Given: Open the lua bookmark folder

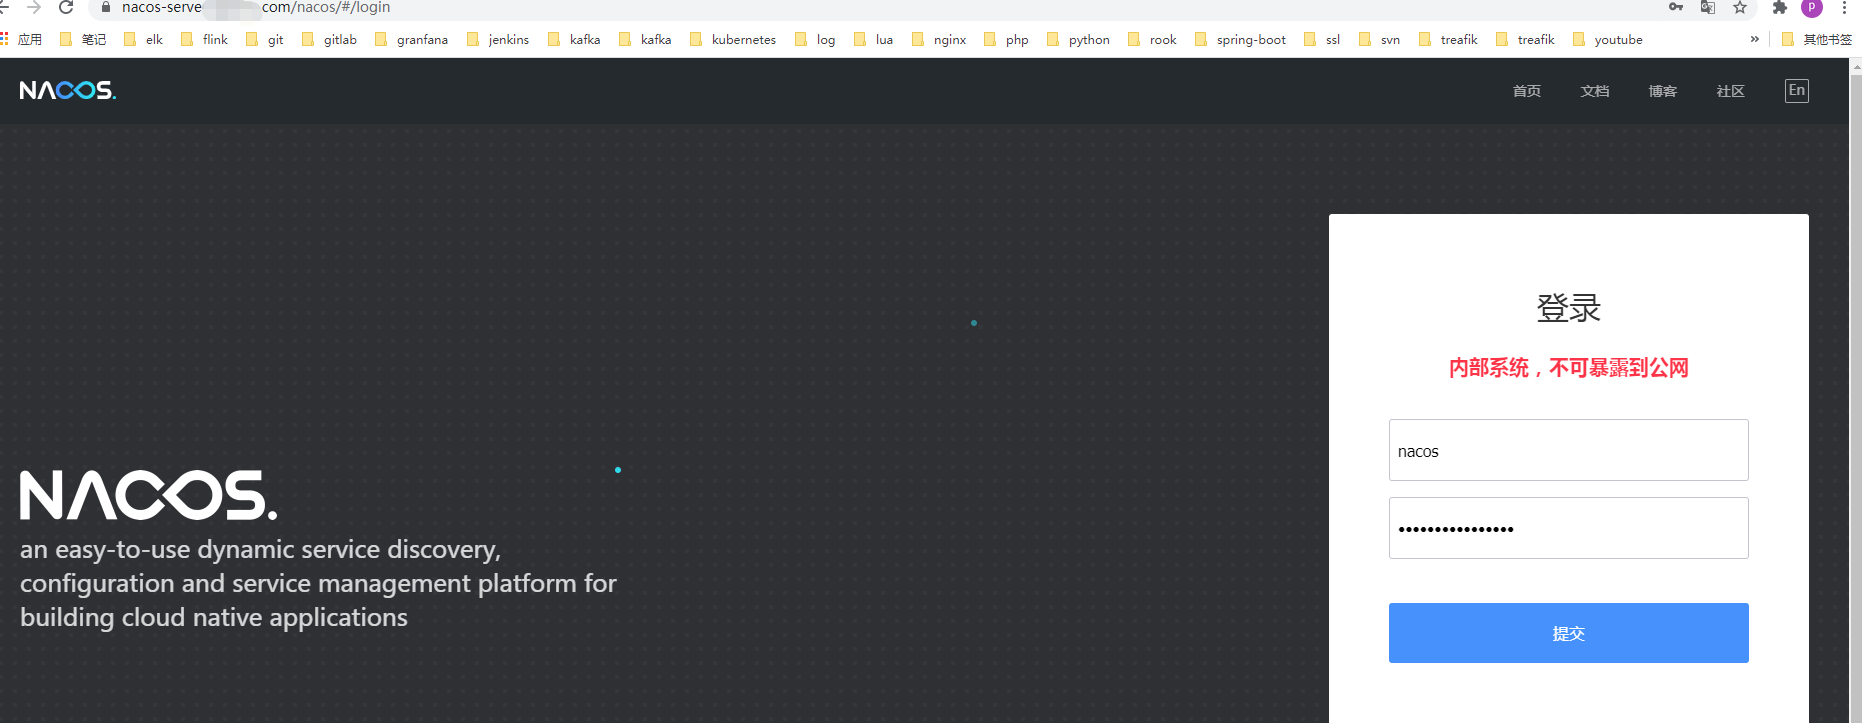Looking at the screenshot, I should (x=873, y=39).
